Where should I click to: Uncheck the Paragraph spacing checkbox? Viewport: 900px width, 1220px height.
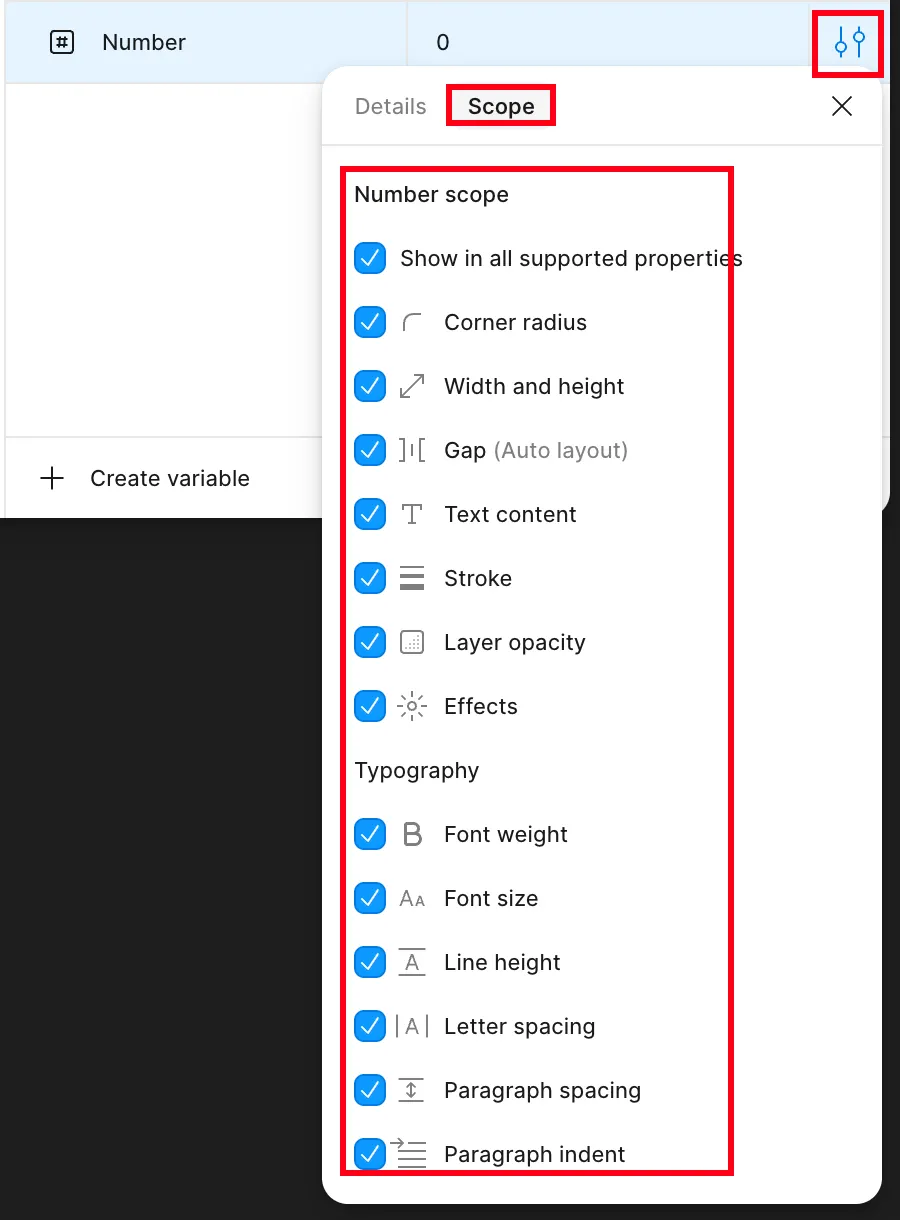point(370,1091)
